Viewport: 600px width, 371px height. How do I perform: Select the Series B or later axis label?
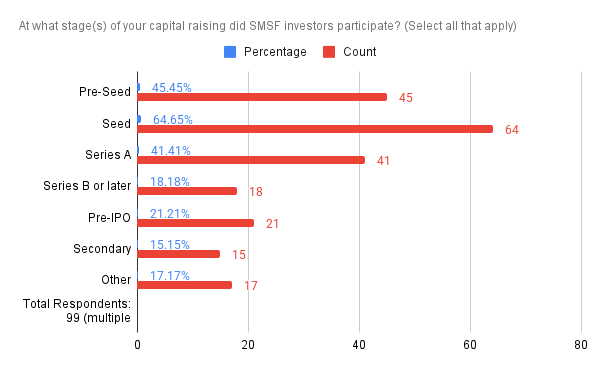point(87,186)
